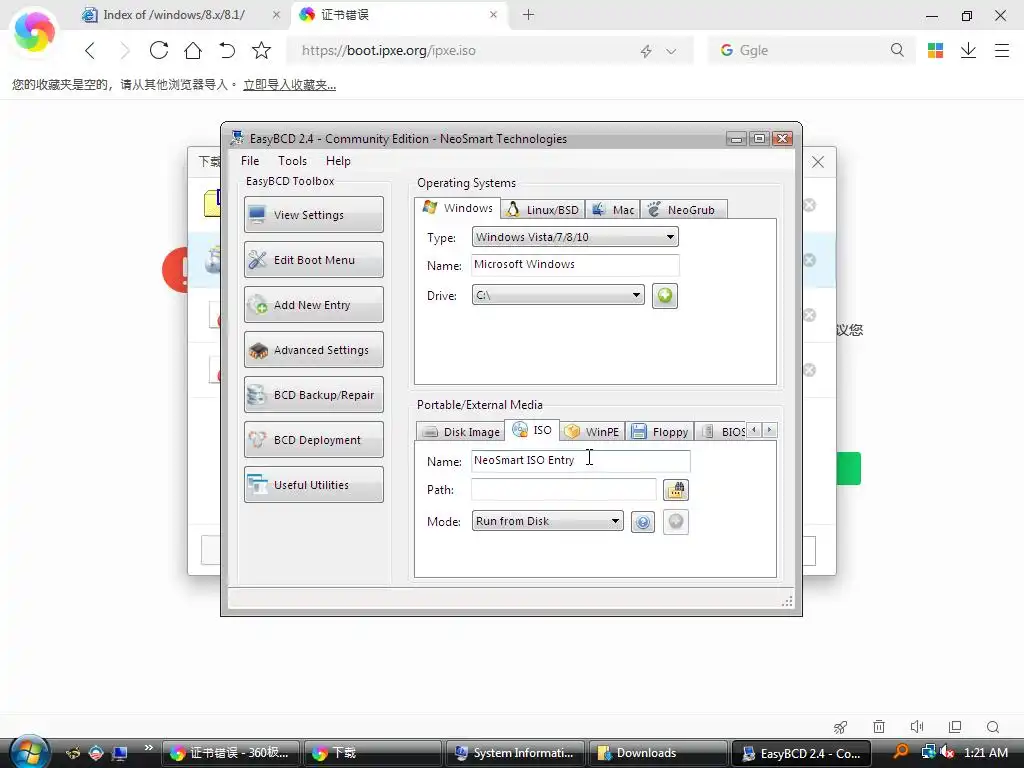Click the green add Windows entry icon
Image resolution: width=1024 pixels, height=768 pixels.
tap(665, 296)
